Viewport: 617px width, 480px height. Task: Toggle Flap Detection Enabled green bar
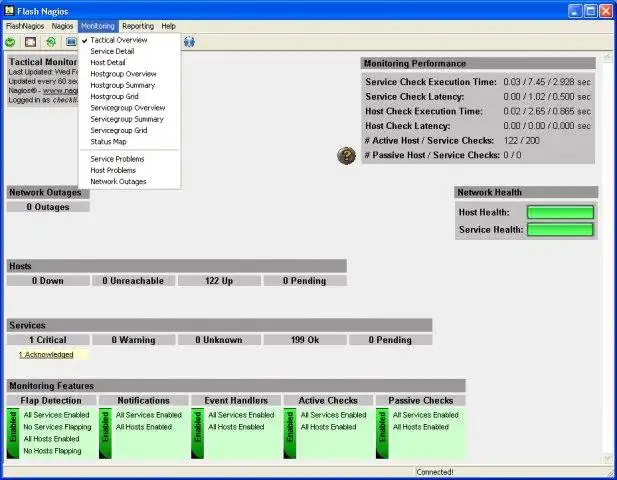pos(13,434)
